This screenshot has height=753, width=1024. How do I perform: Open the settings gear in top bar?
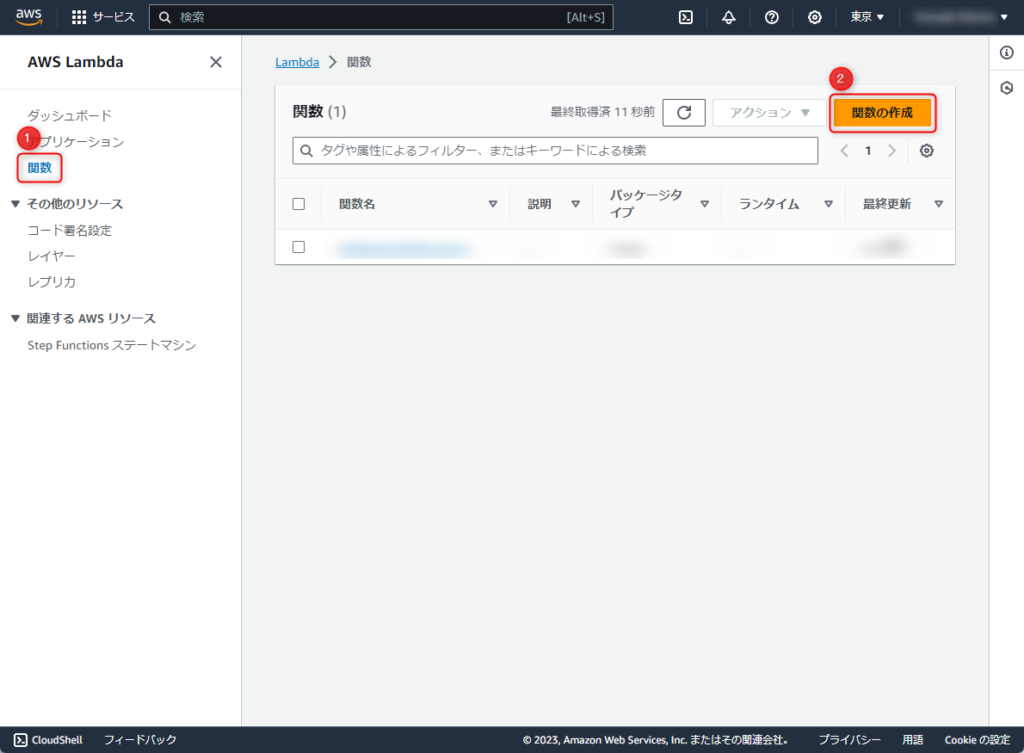pos(814,18)
